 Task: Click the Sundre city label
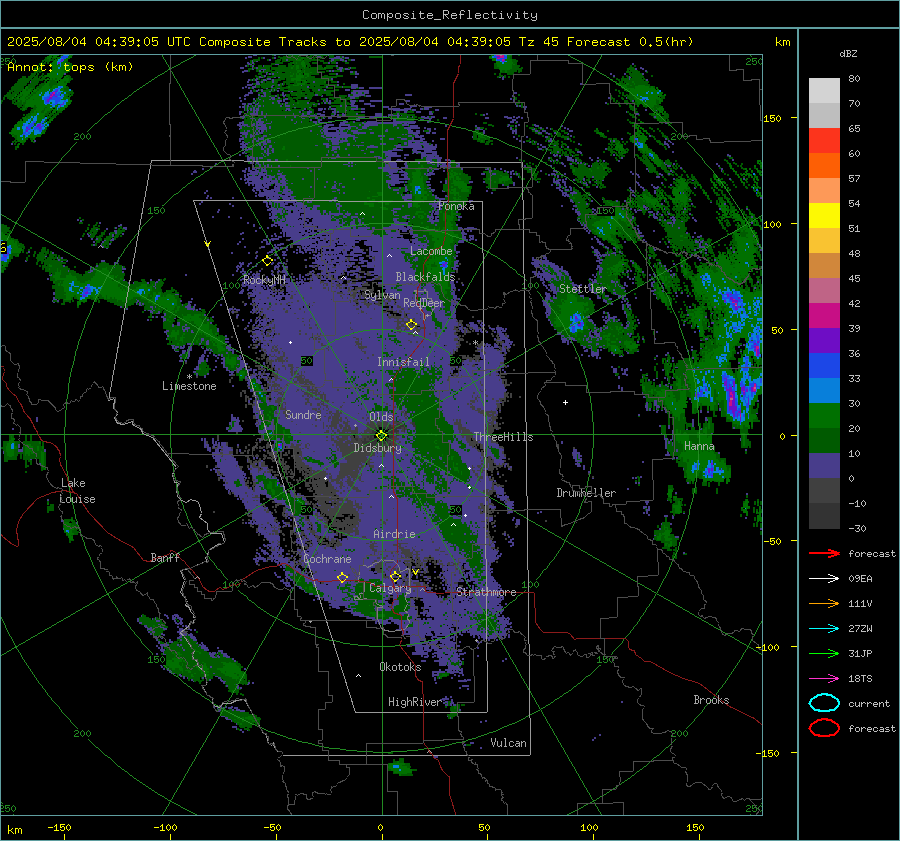pyautogui.click(x=303, y=414)
